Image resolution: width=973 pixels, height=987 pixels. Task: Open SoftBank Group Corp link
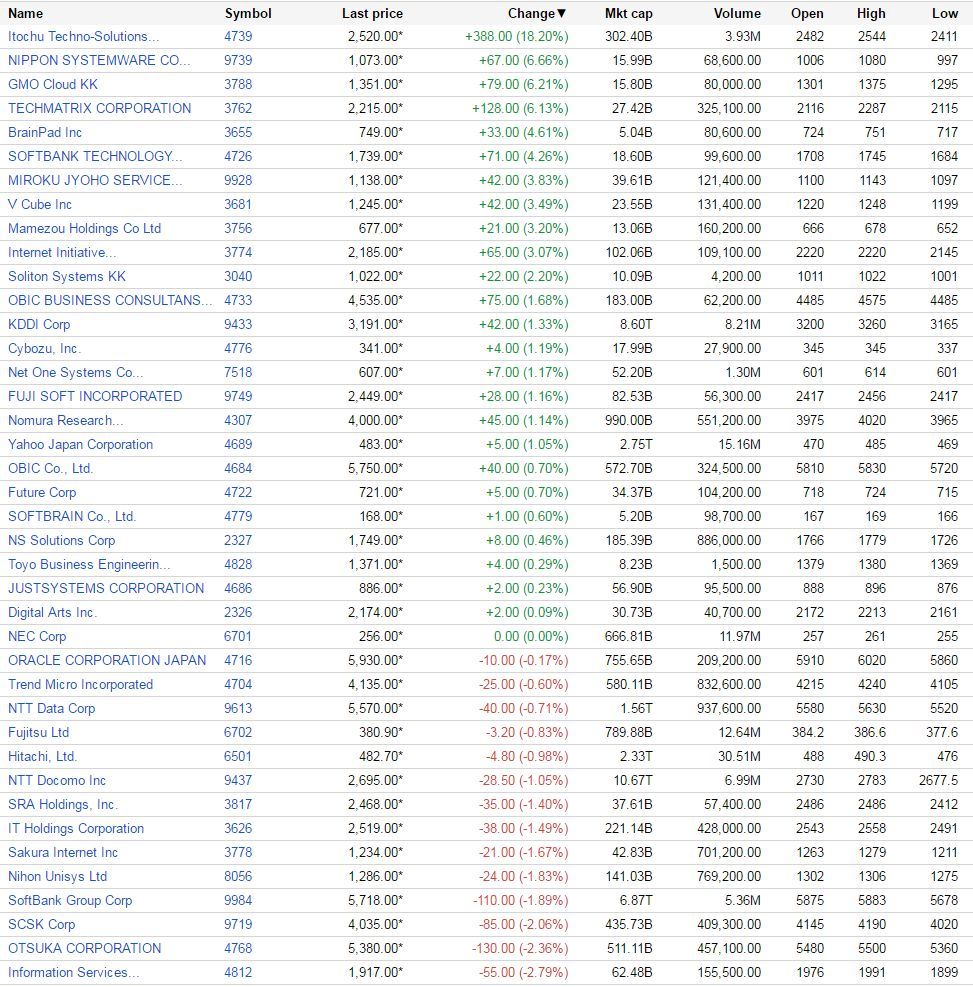(70, 901)
